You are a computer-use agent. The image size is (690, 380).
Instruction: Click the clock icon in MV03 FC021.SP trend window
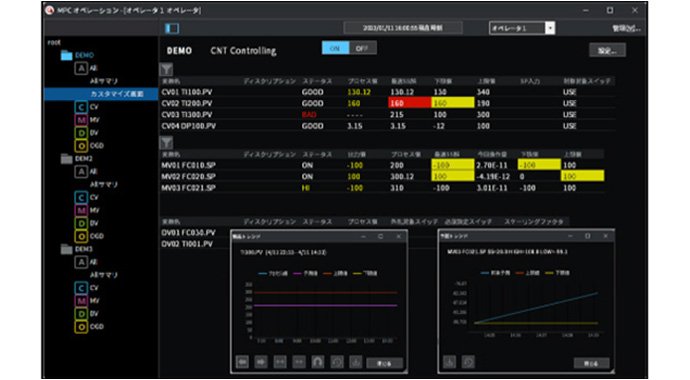point(468,362)
